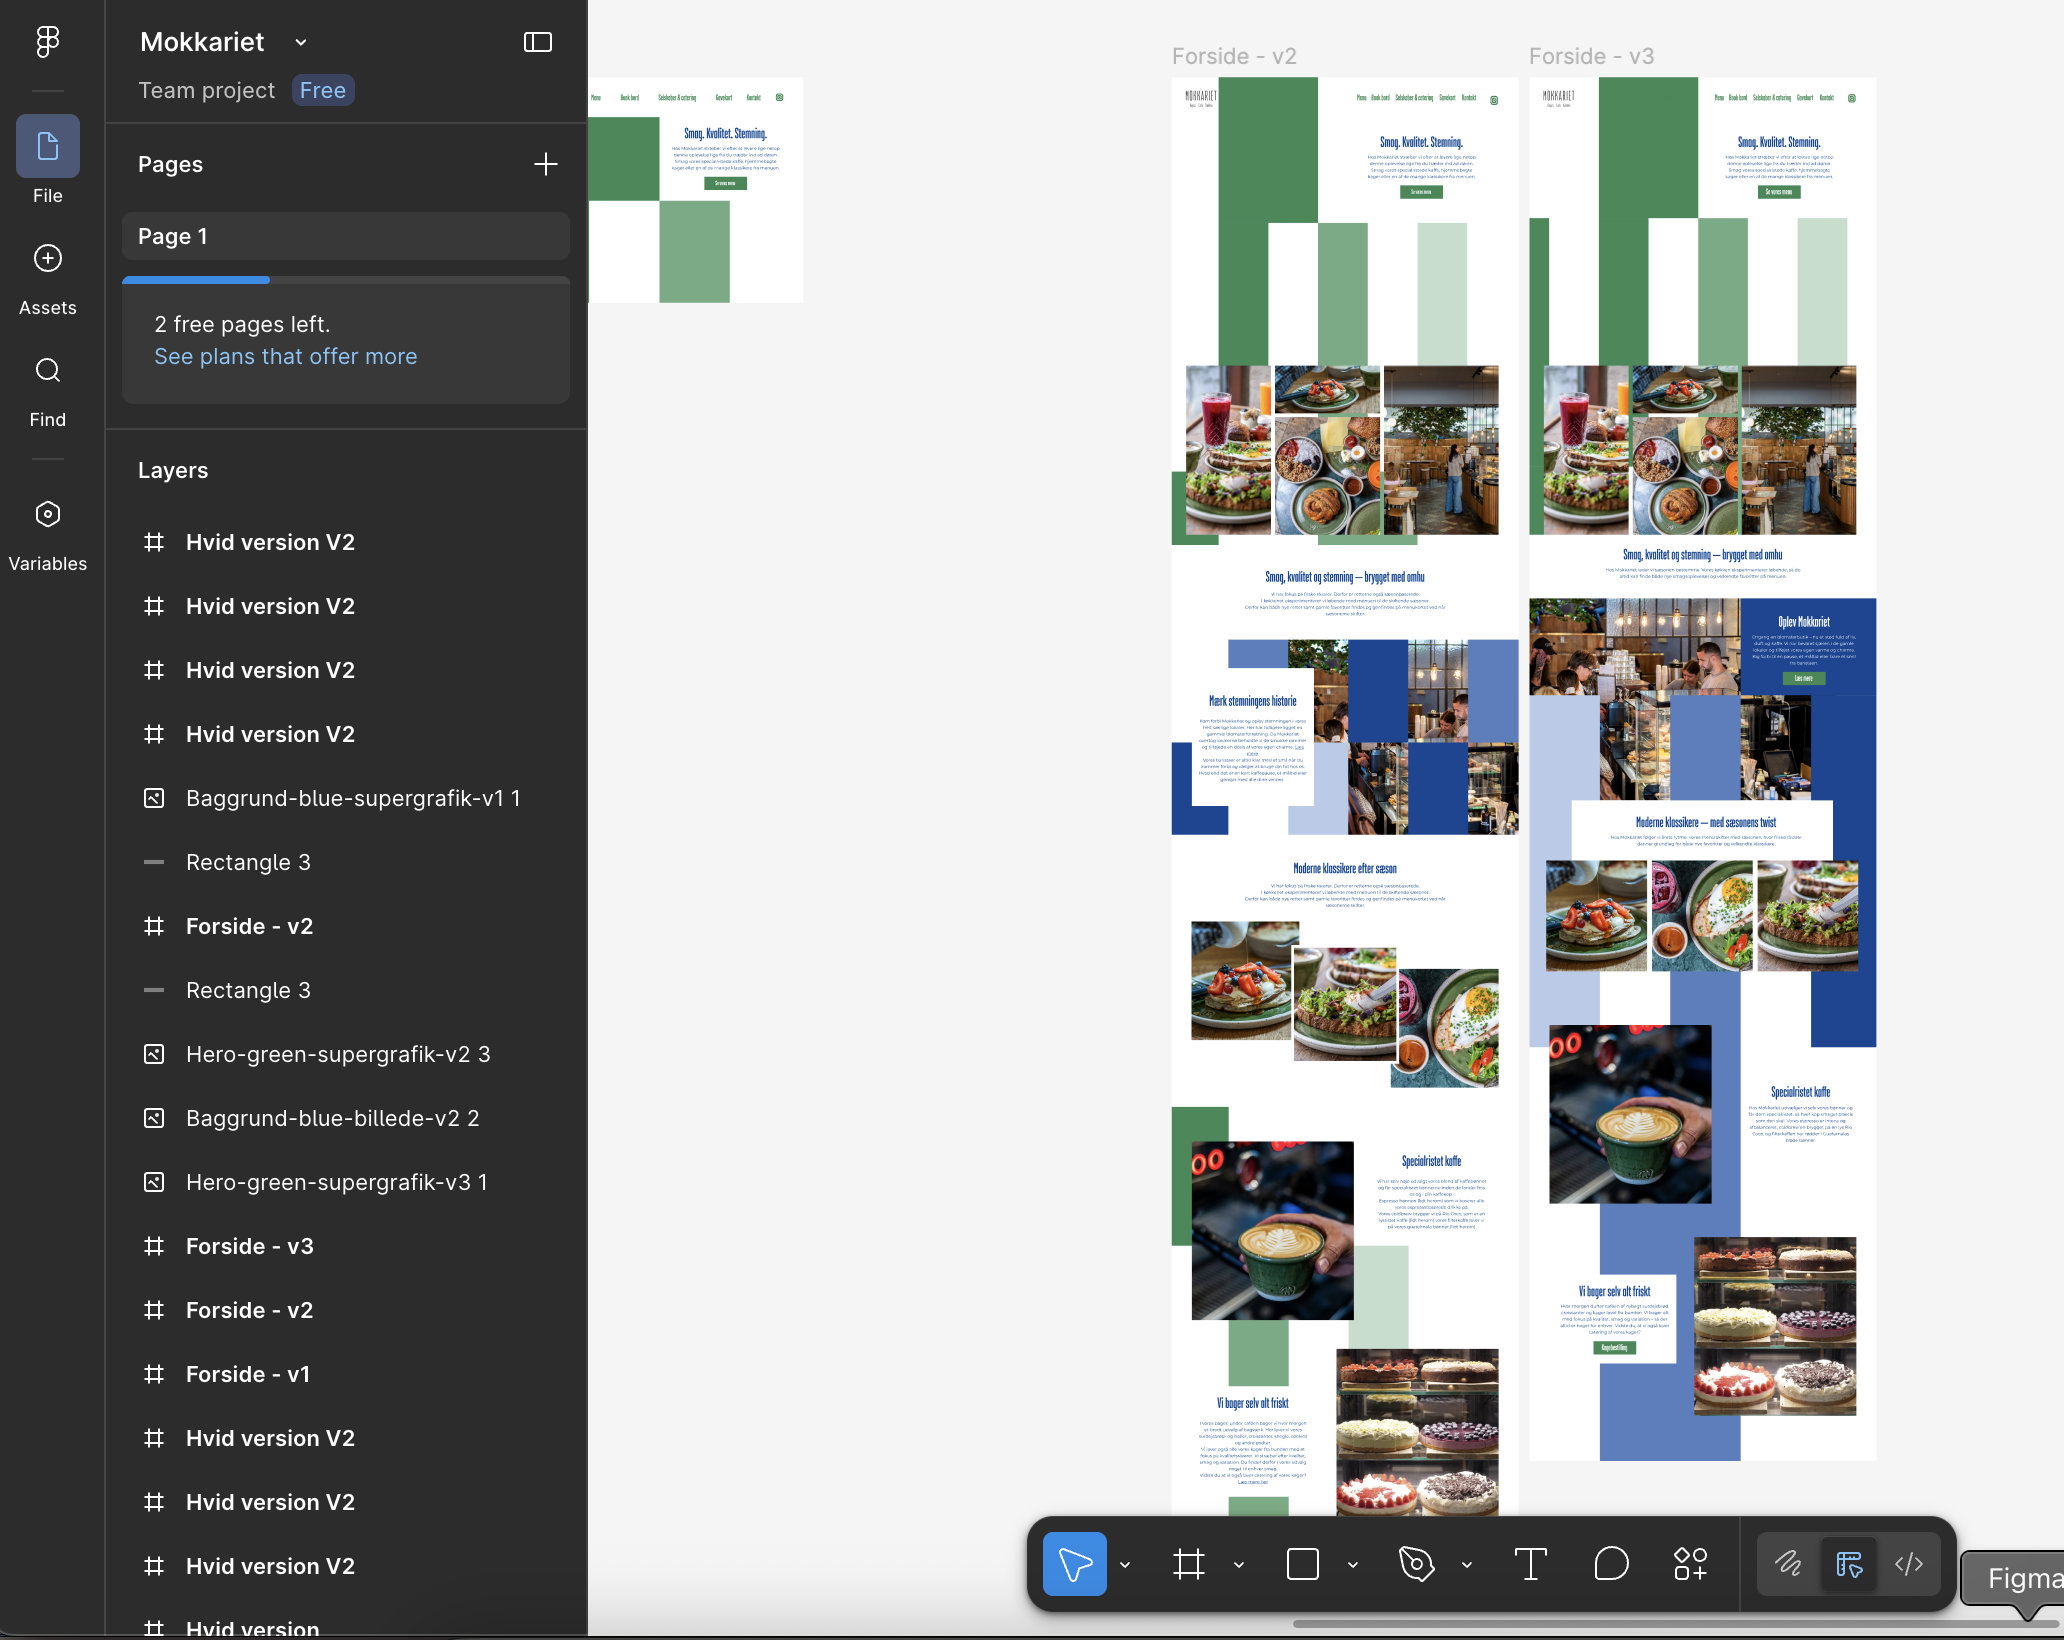Select the Text tool

(1530, 1564)
